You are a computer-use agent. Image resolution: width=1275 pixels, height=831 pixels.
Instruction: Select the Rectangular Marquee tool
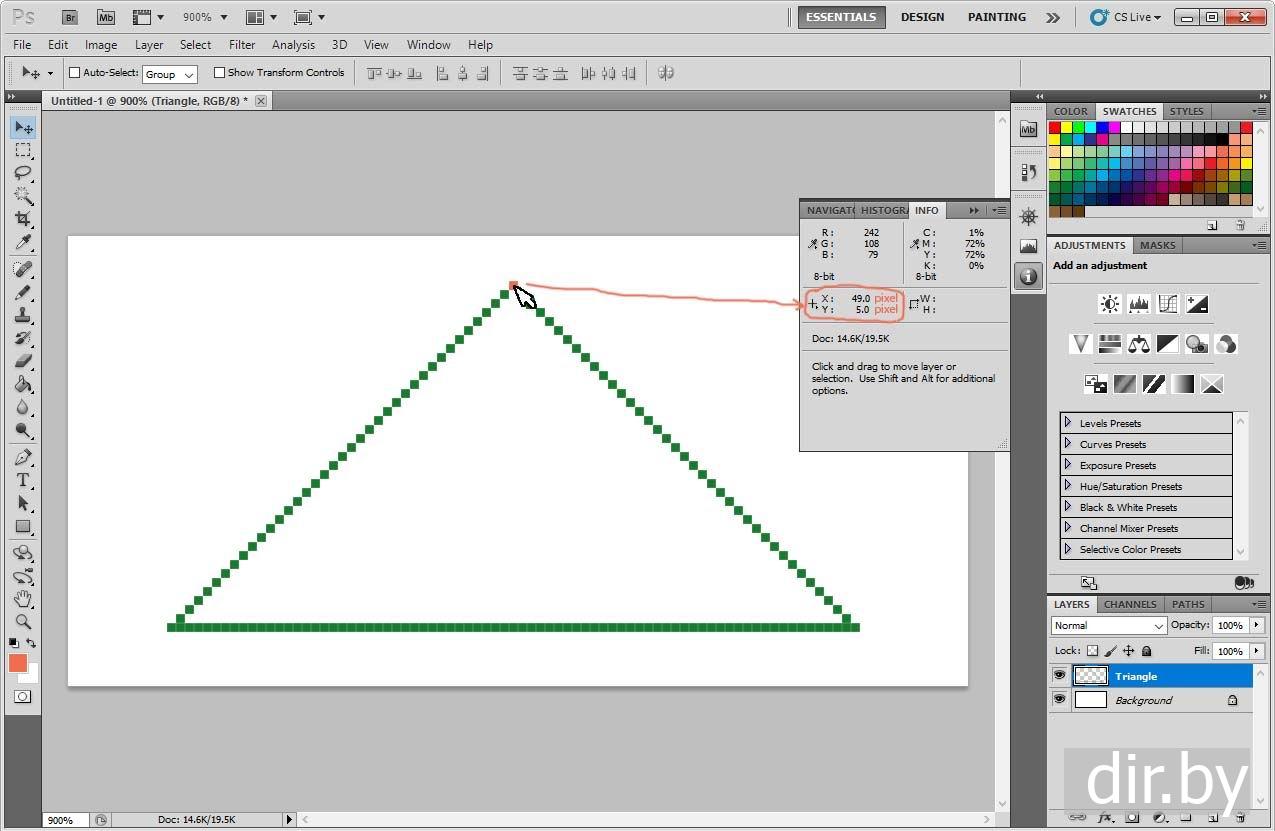[x=23, y=150]
